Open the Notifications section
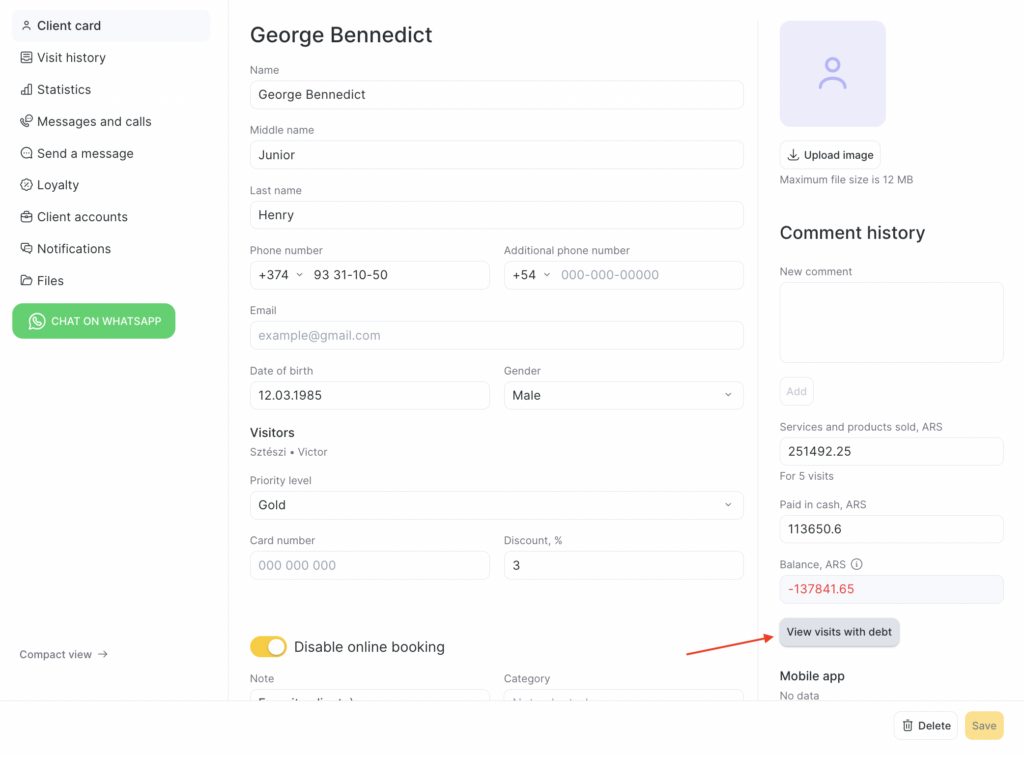 point(73,249)
